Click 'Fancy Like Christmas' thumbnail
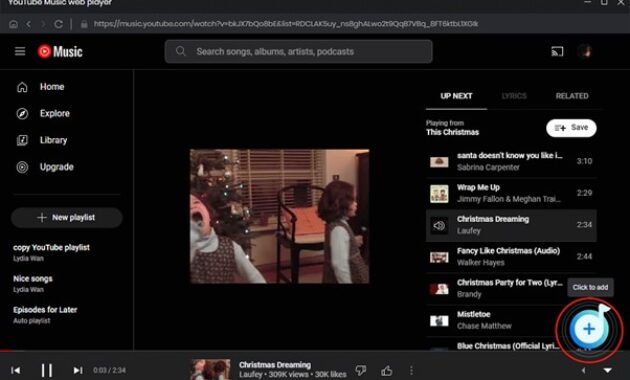 tap(439, 257)
